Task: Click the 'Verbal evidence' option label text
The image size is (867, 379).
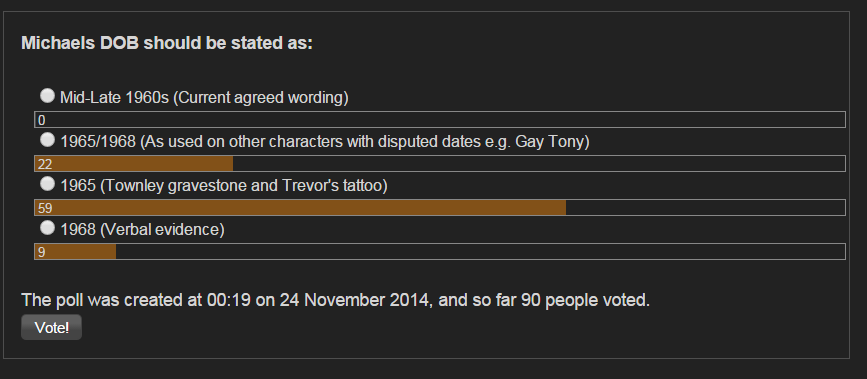Action: [x=142, y=230]
